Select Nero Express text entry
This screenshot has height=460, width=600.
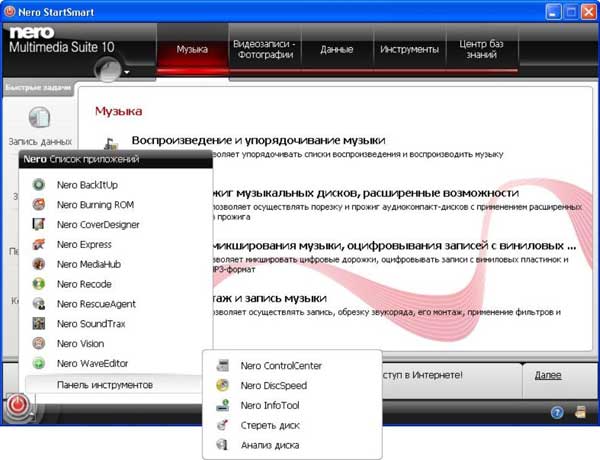(84, 244)
